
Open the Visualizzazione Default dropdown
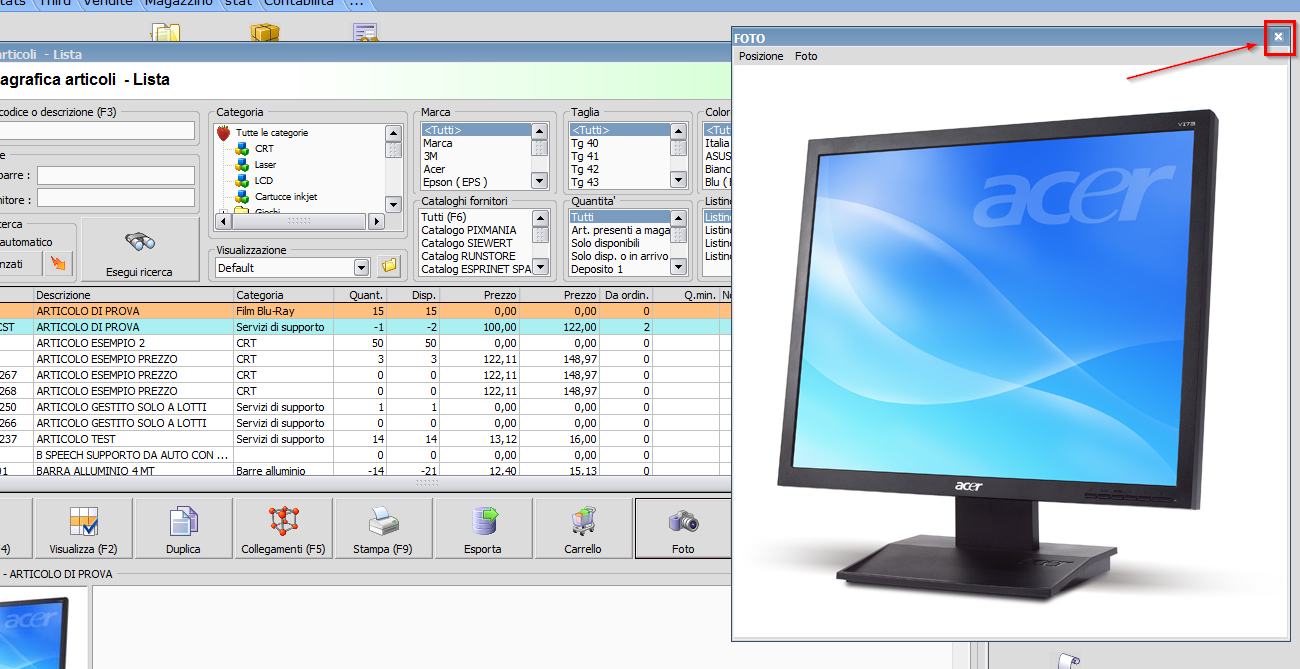362,267
